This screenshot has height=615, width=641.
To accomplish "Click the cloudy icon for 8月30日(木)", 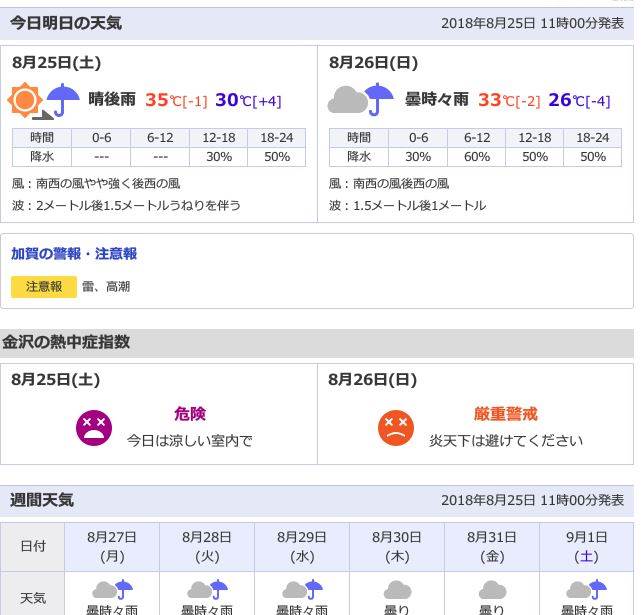I will pyautogui.click(x=397, y=589).
